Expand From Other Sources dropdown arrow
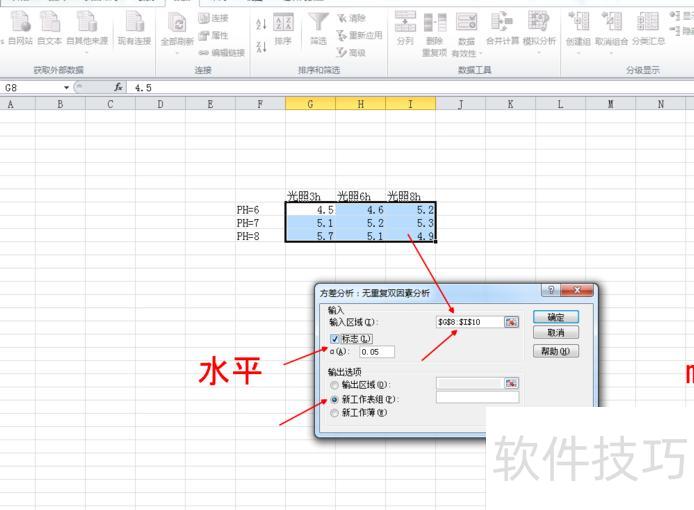Screen dimensions: 694x510 click(87, 52)
